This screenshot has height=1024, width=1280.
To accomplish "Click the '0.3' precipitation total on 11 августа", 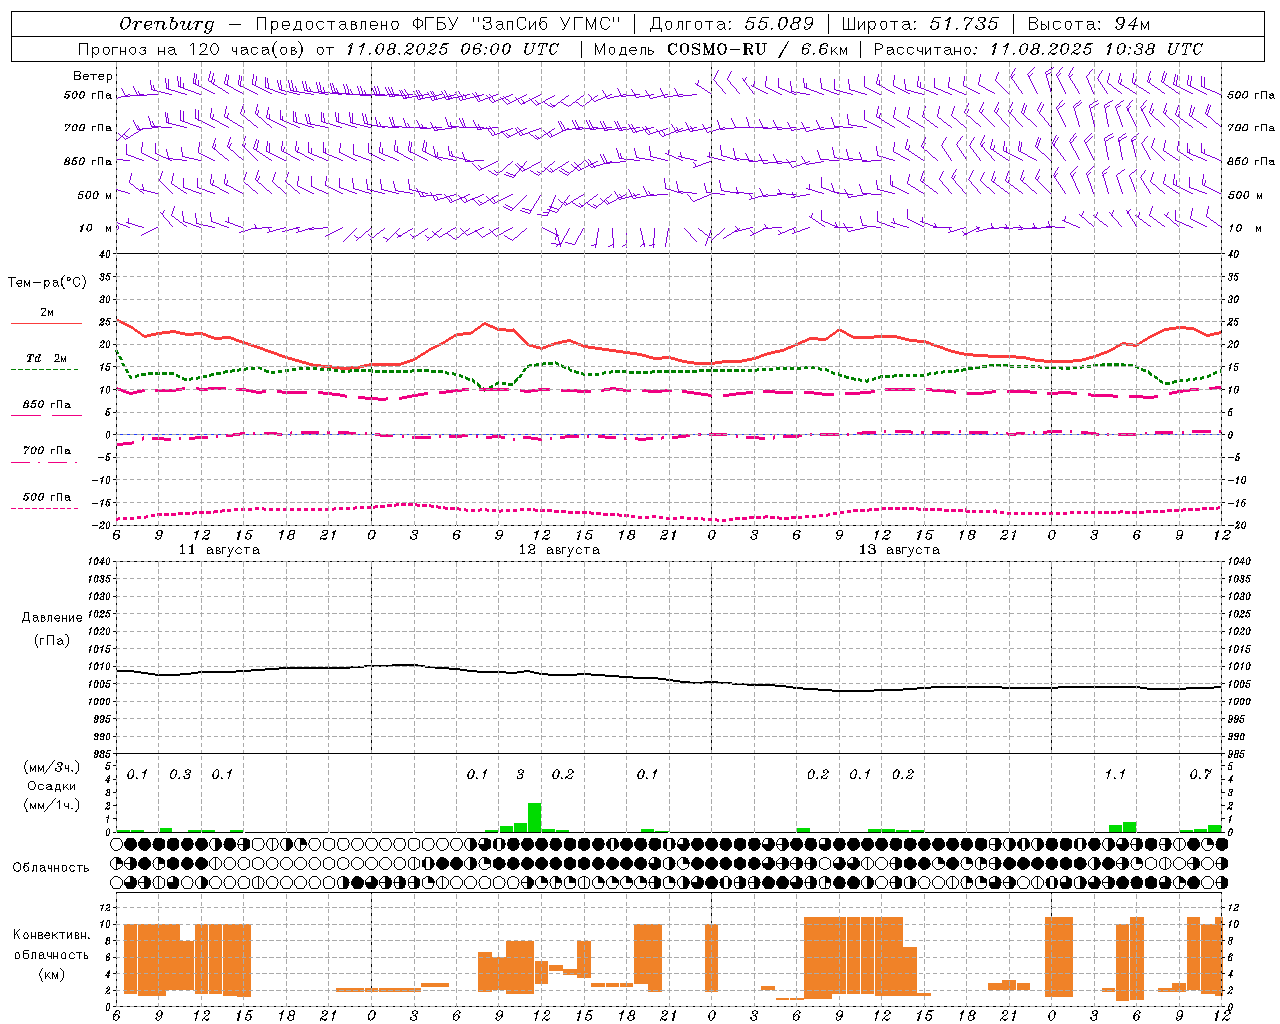I will click(180, 775).
